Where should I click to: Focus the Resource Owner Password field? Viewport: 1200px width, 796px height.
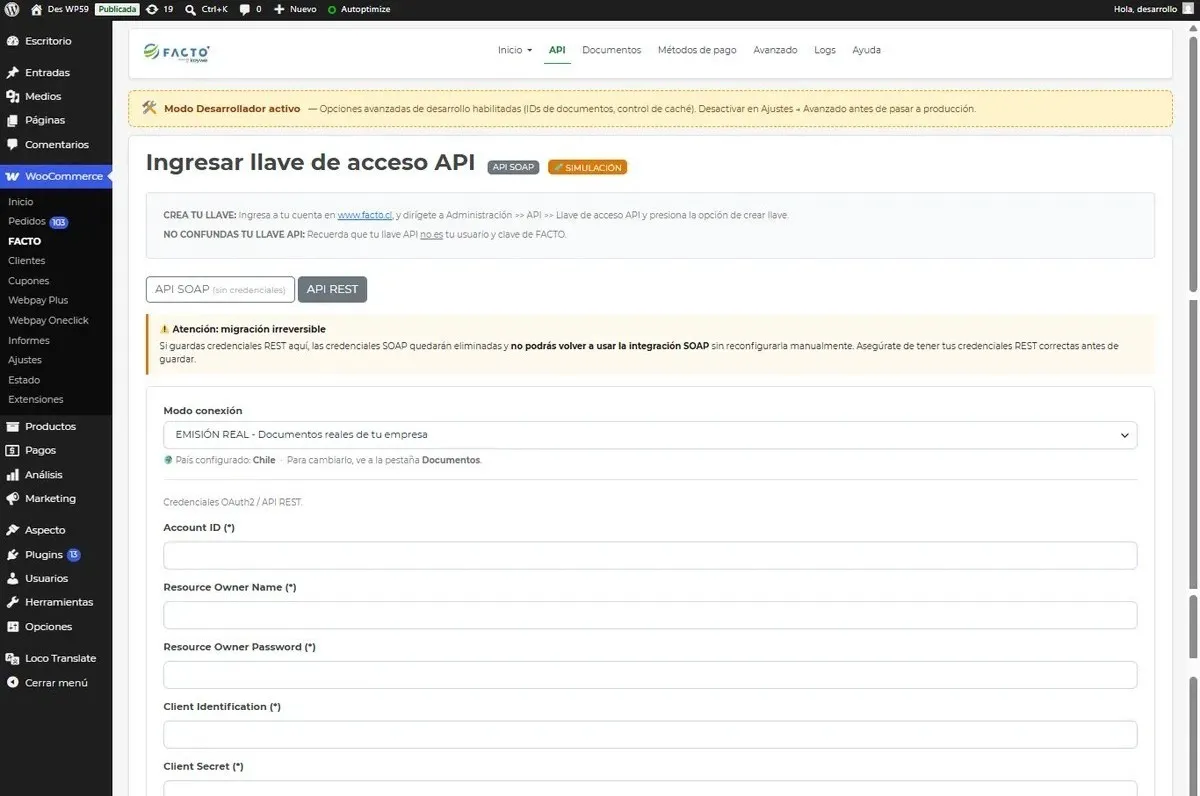pyautogui.click(x=650, y=675)
